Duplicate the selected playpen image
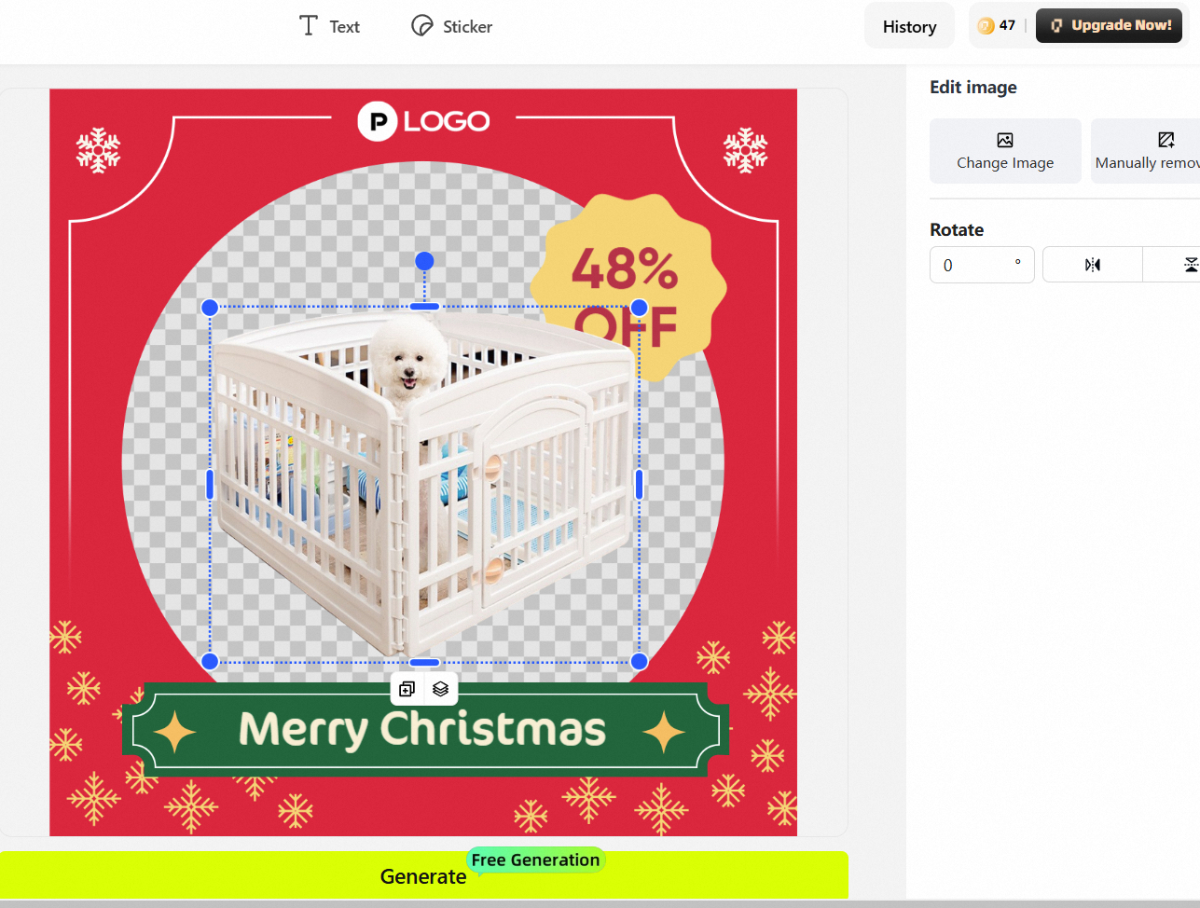The image size is (1200, 908). click(x=406, y=688)
